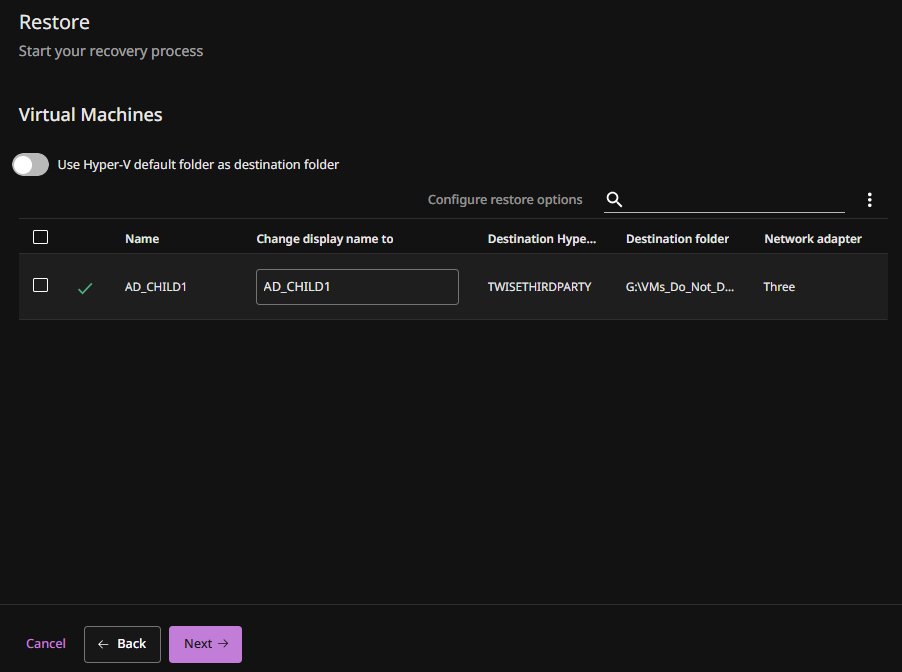This screenshot has width=902, height=672.
Task: Focus the virtual machine search field
Action: (x=735, y=200)
